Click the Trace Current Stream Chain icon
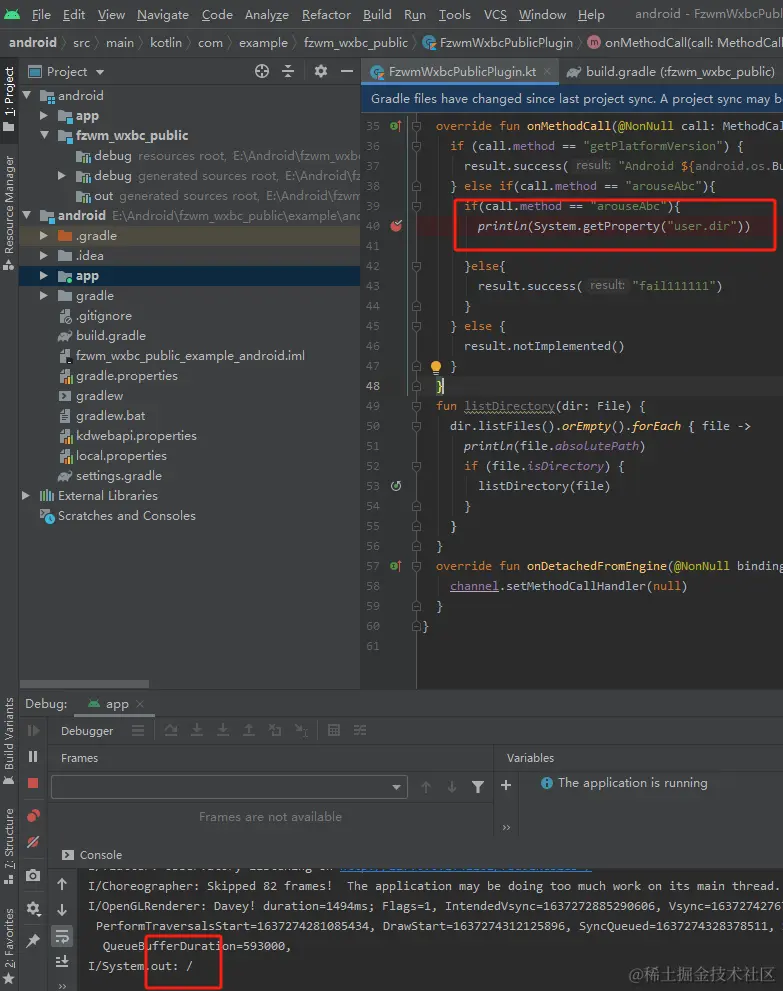 point(360,731)
